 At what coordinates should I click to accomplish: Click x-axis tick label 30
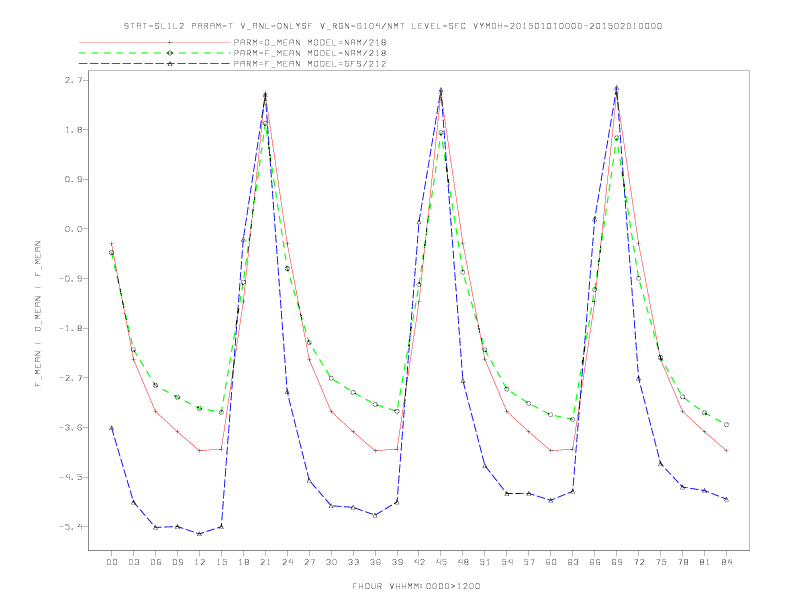tap(331, 562)
